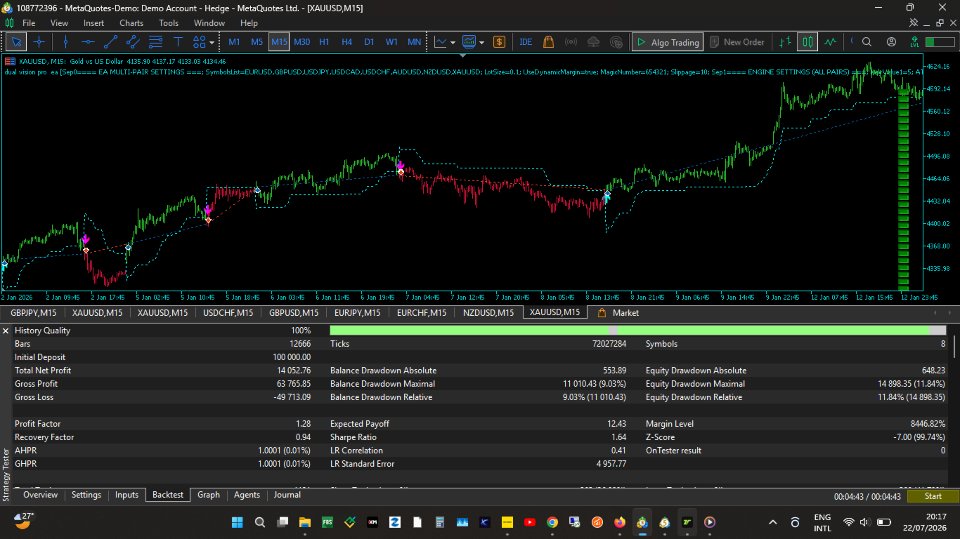Screen dimensions: 960x539
Task: Switch to the NZDUSD,M15 chart tab
Action: coord(488,312)
